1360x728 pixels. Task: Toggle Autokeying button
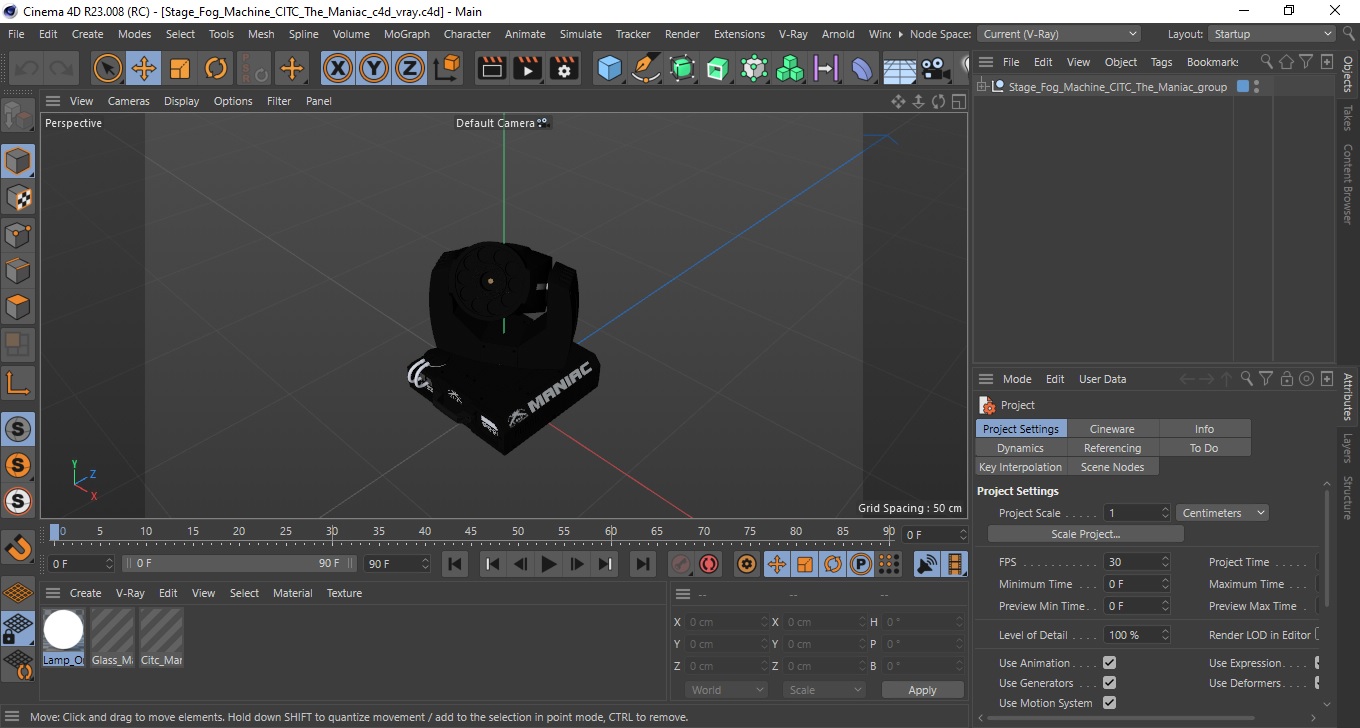(x=709, y=564)
